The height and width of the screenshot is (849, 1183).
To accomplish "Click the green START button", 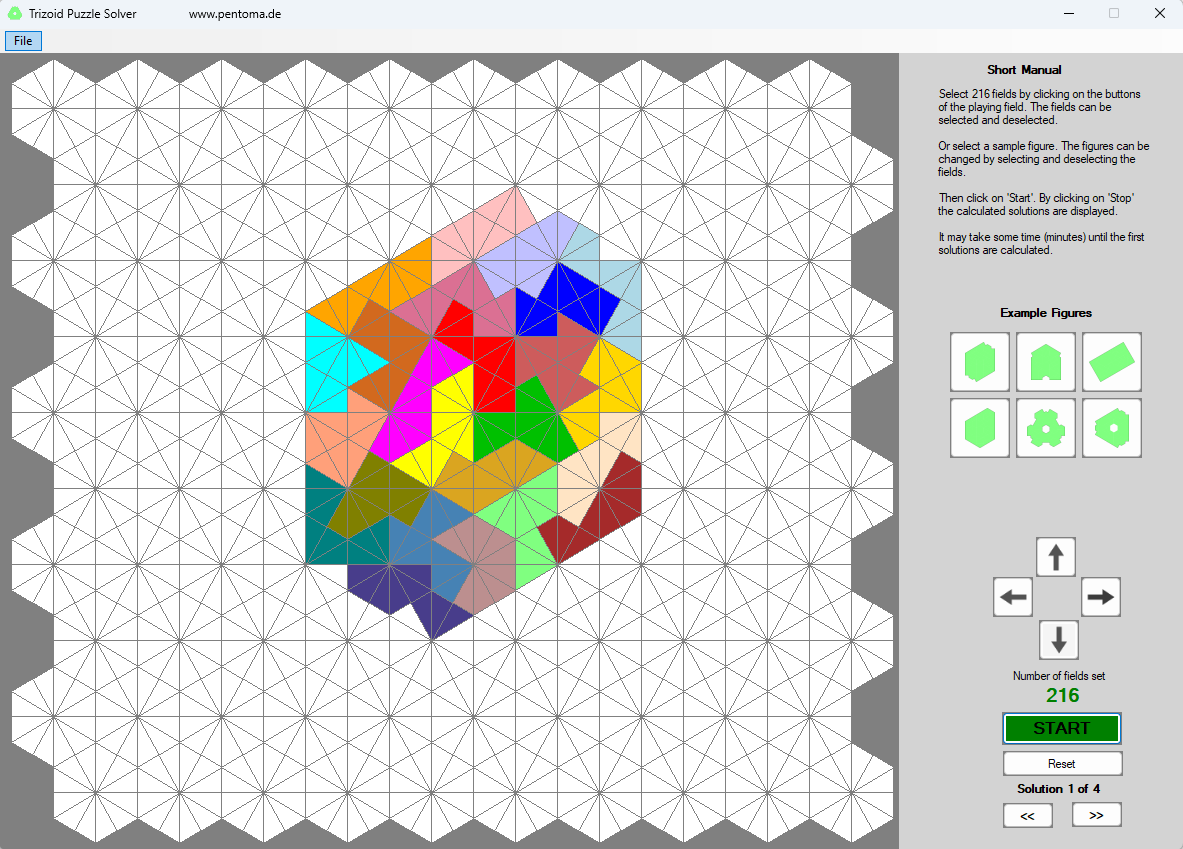I will [x=1061, y=728].
